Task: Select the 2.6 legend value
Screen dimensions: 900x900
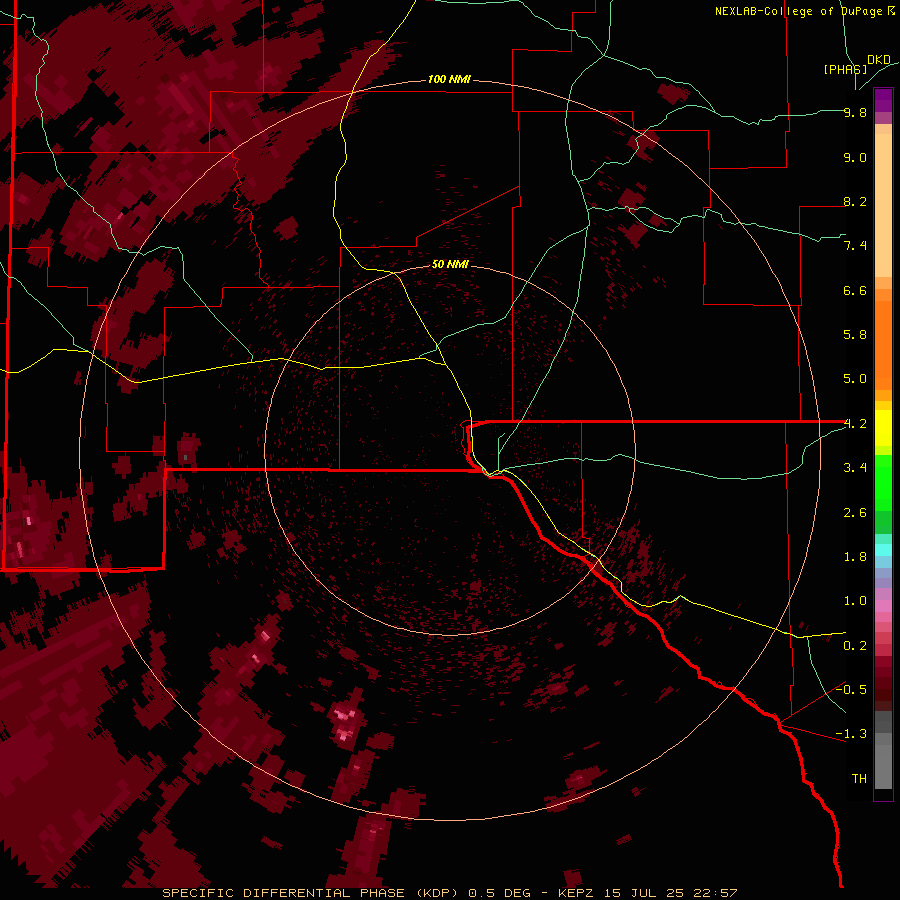Action: pyautogui.click(x=855, y=513)
